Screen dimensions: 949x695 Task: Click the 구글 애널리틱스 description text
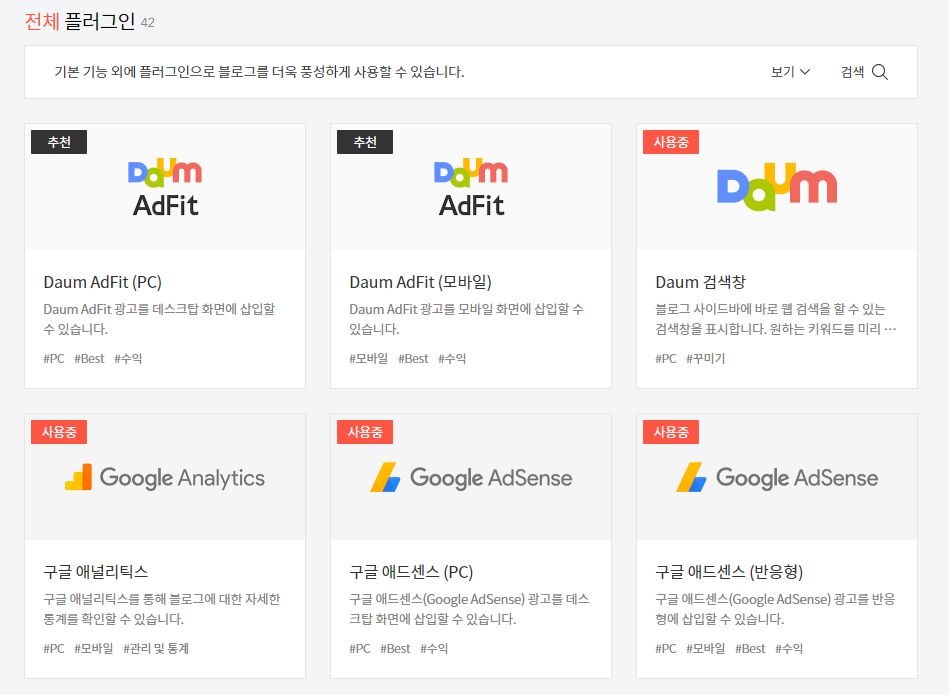tap(162, 609)
